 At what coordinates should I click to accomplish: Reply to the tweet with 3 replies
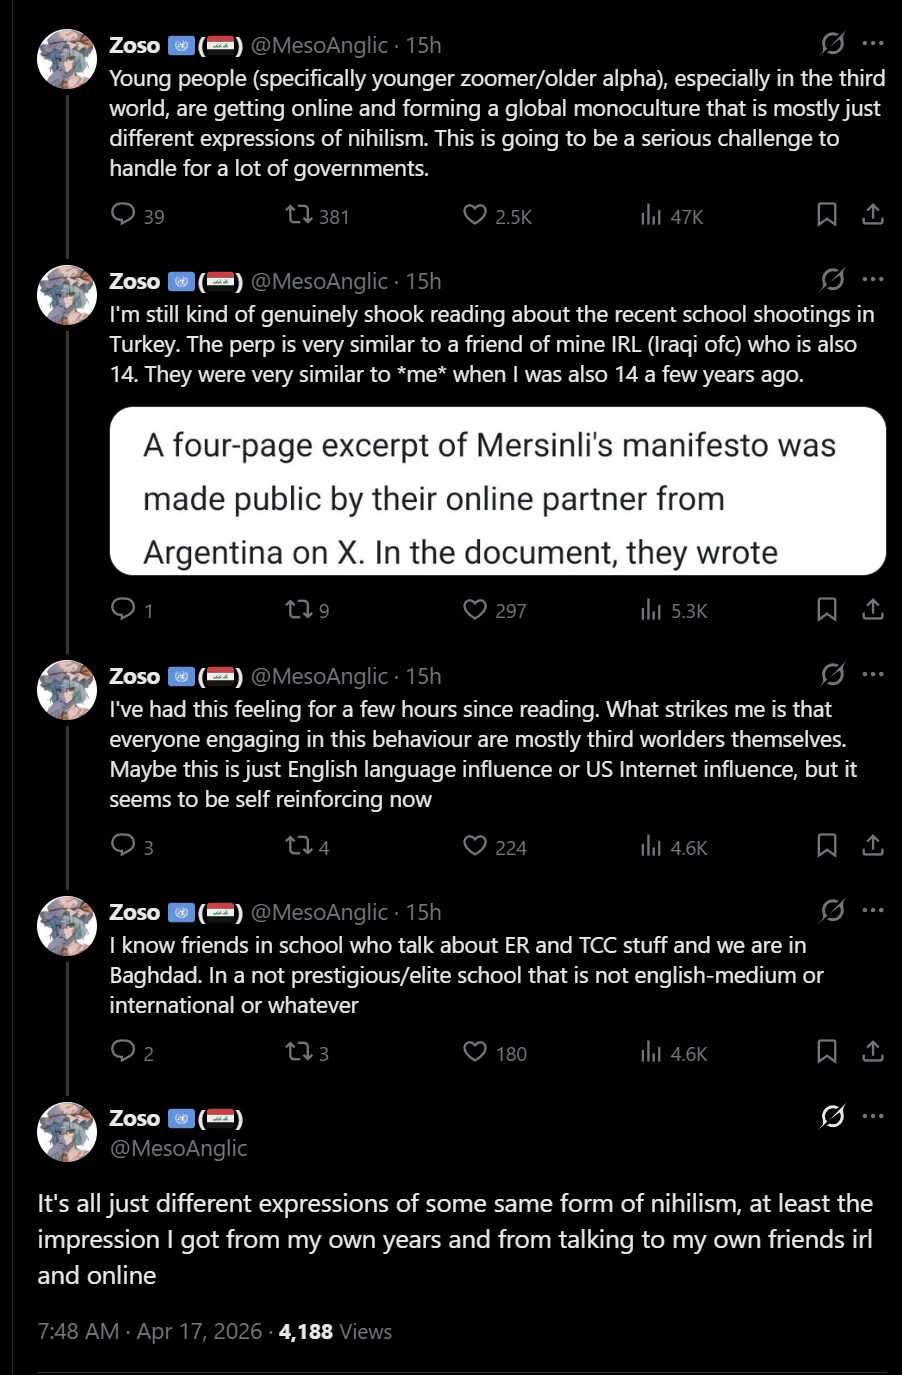123,846
